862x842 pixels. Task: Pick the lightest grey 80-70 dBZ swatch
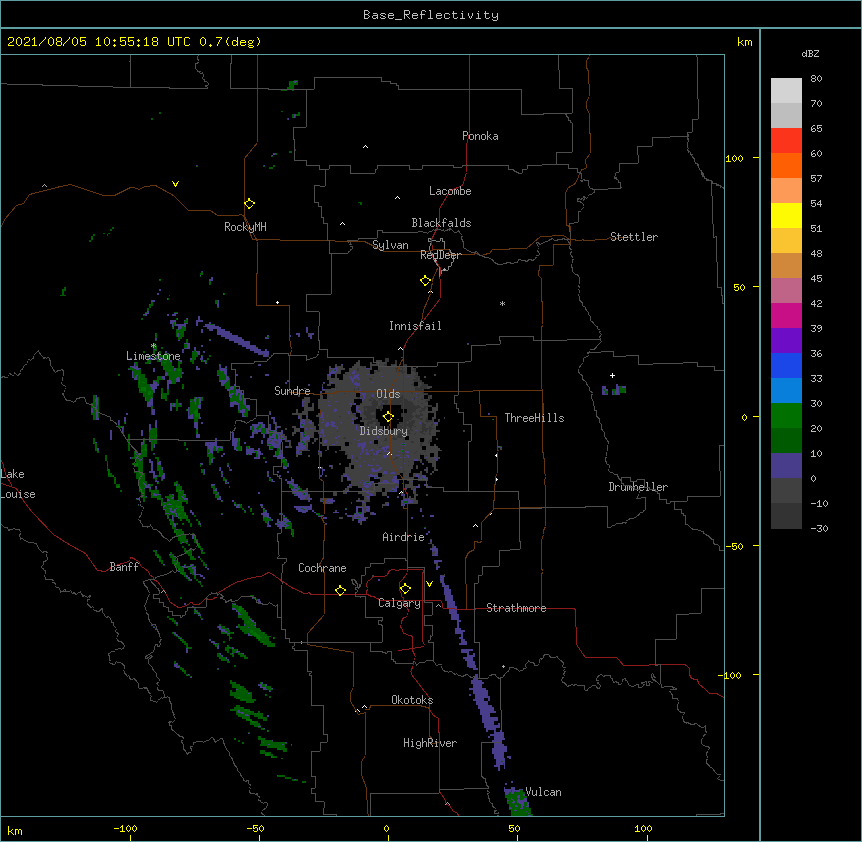786,90
